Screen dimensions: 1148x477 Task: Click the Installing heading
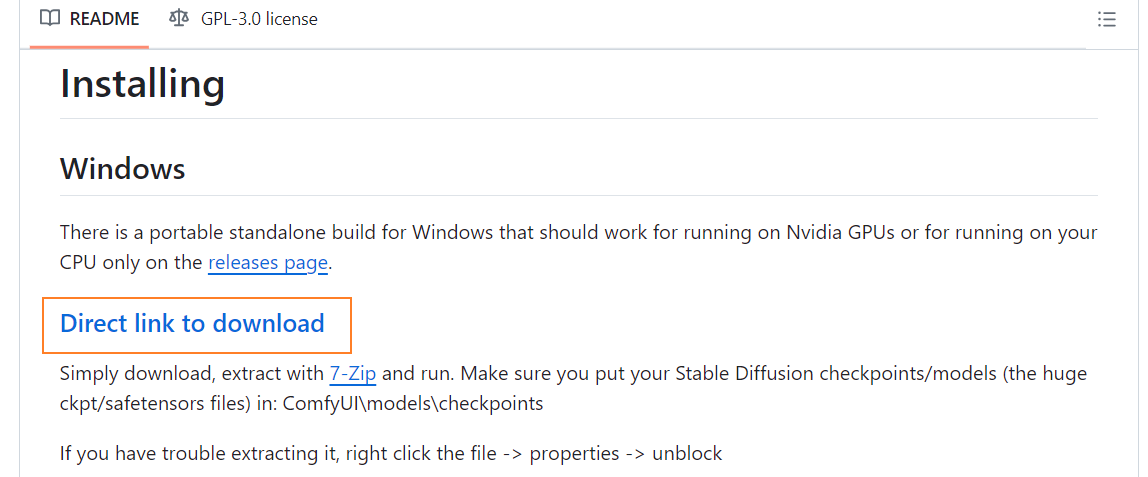[x=142, y=84]
